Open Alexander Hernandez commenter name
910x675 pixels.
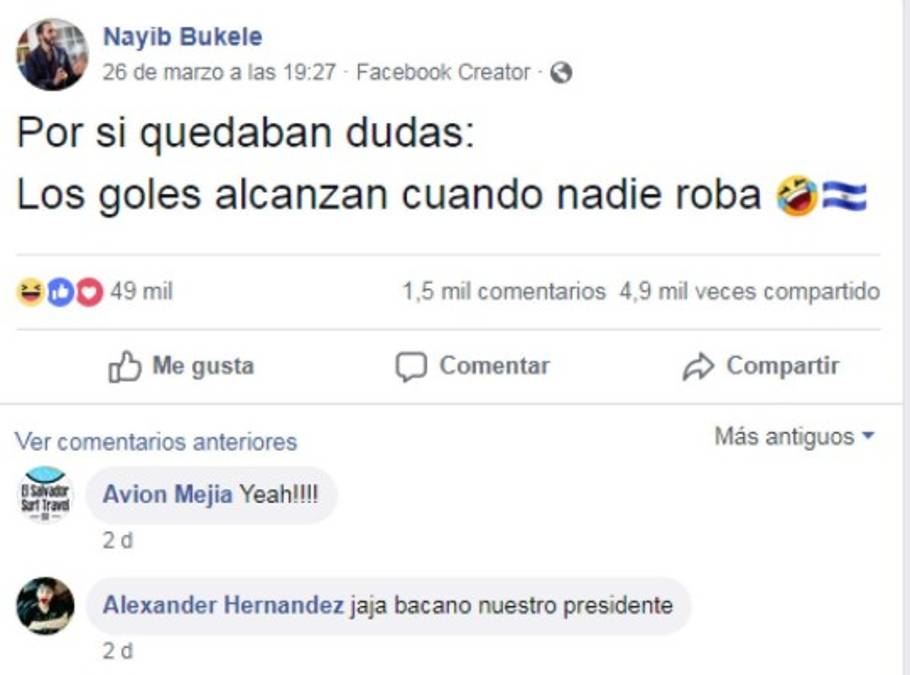[223, 605]
